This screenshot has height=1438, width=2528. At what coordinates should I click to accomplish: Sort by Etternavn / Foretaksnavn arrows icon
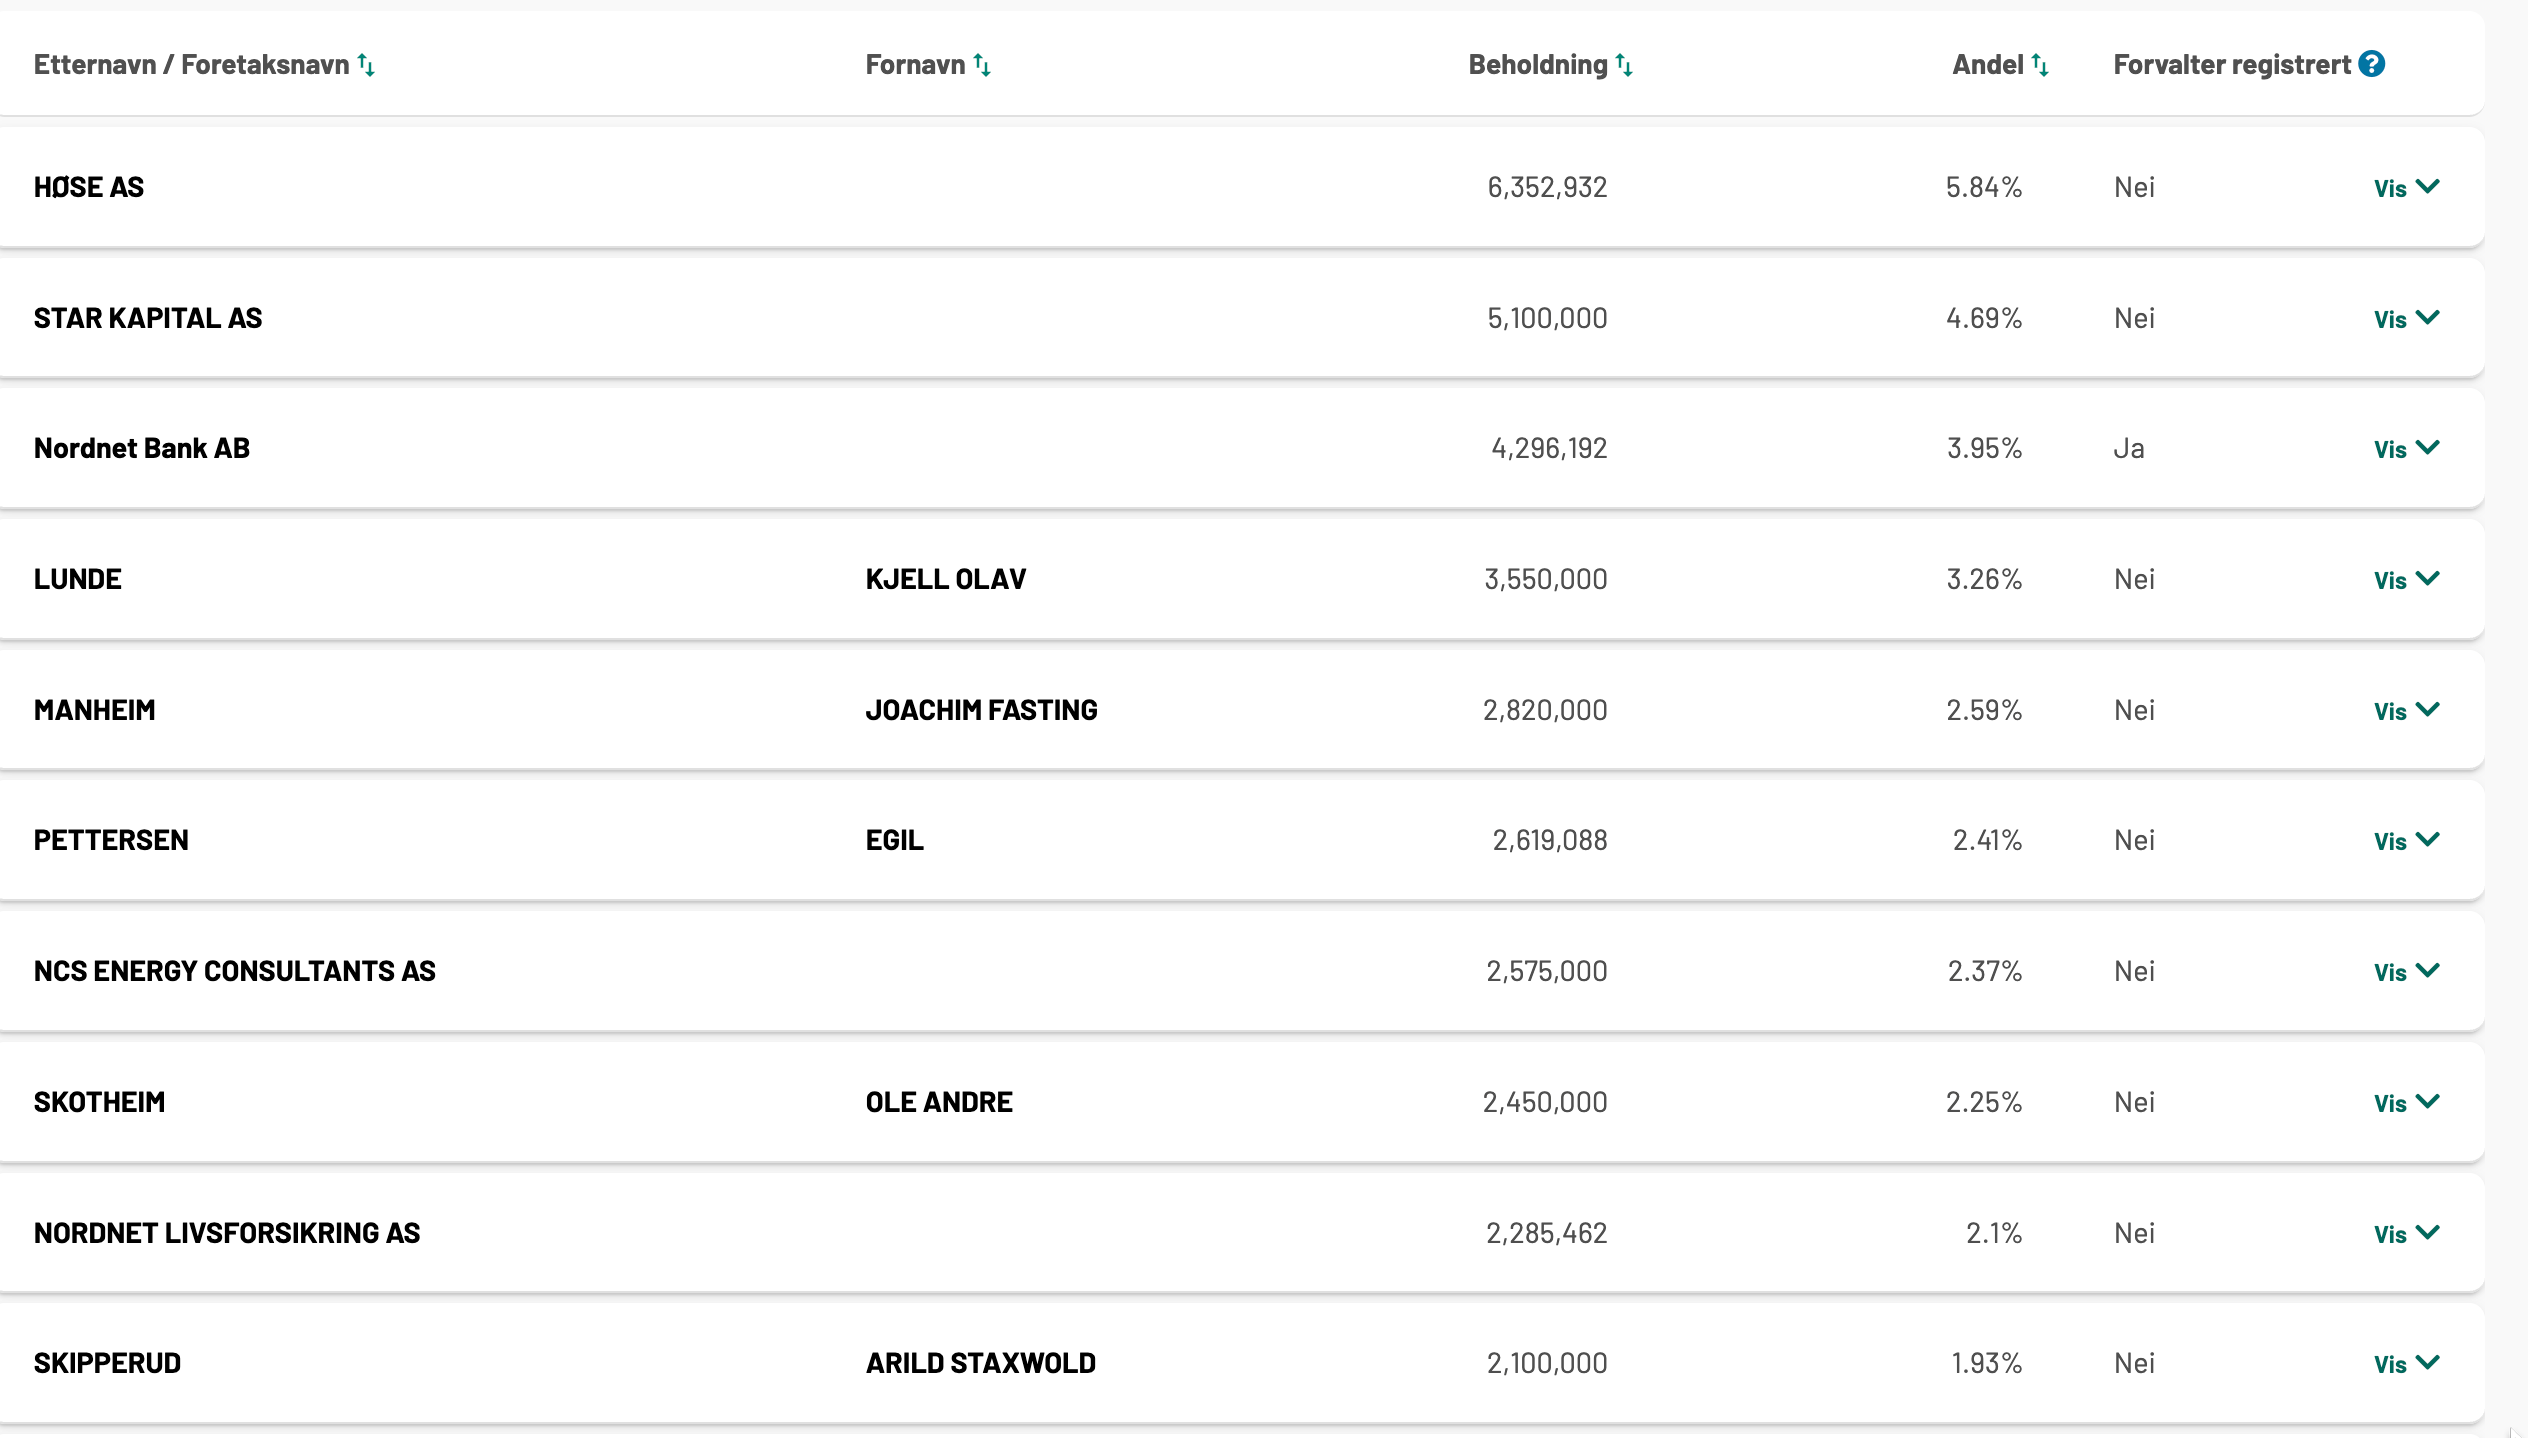coord(367,66)
